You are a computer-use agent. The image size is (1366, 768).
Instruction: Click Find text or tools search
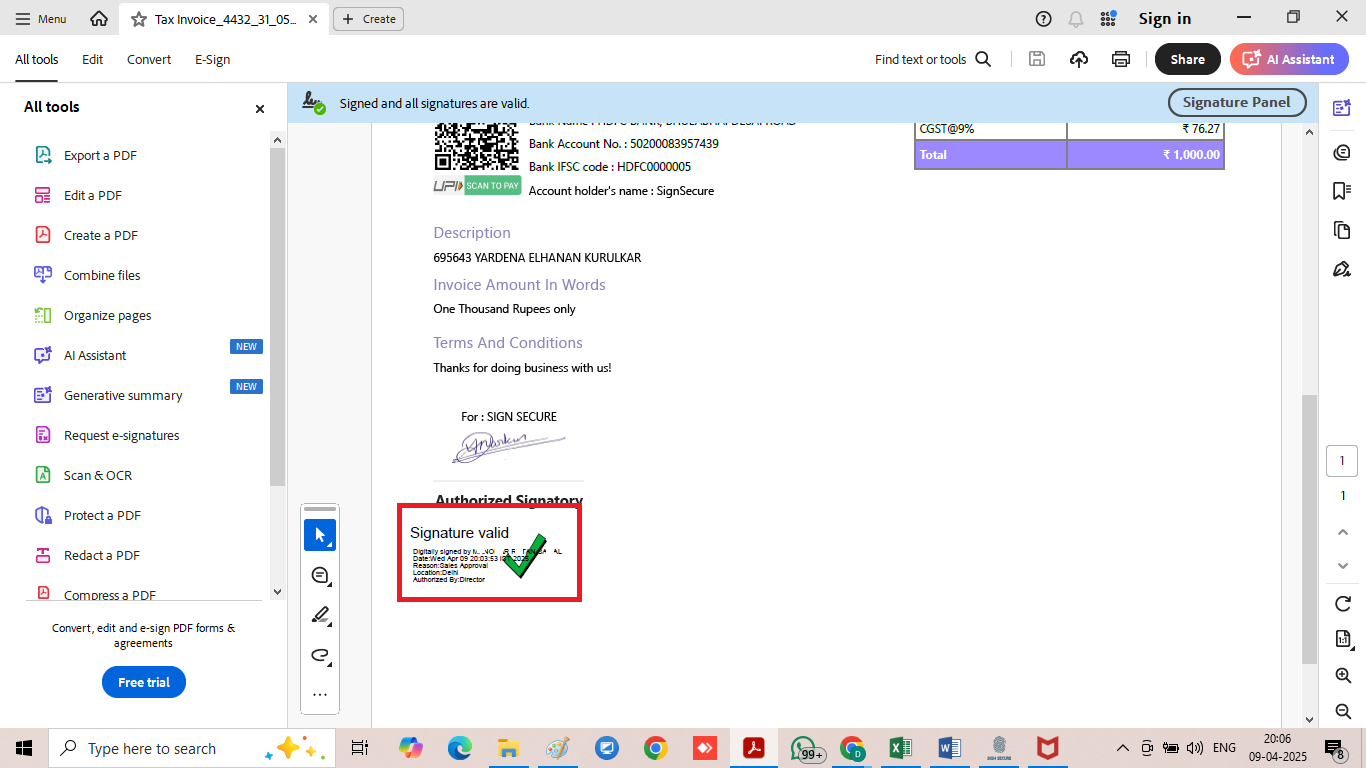click(x=932, y=59)
